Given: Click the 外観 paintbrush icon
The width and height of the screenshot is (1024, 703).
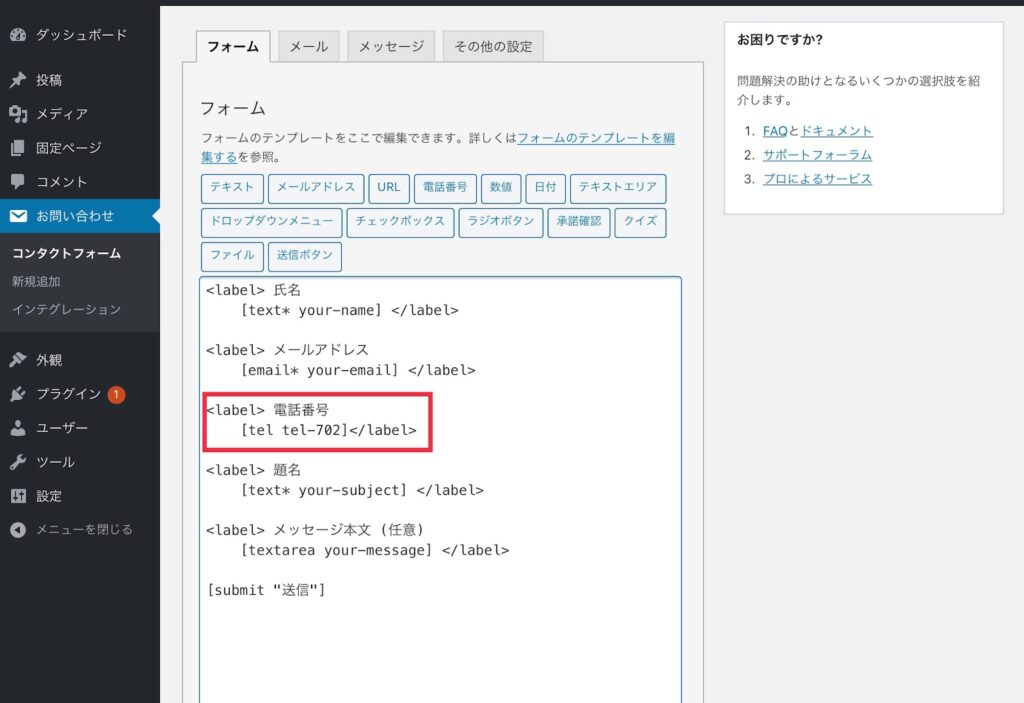Looking at the screenshot, I should point(18,360).
